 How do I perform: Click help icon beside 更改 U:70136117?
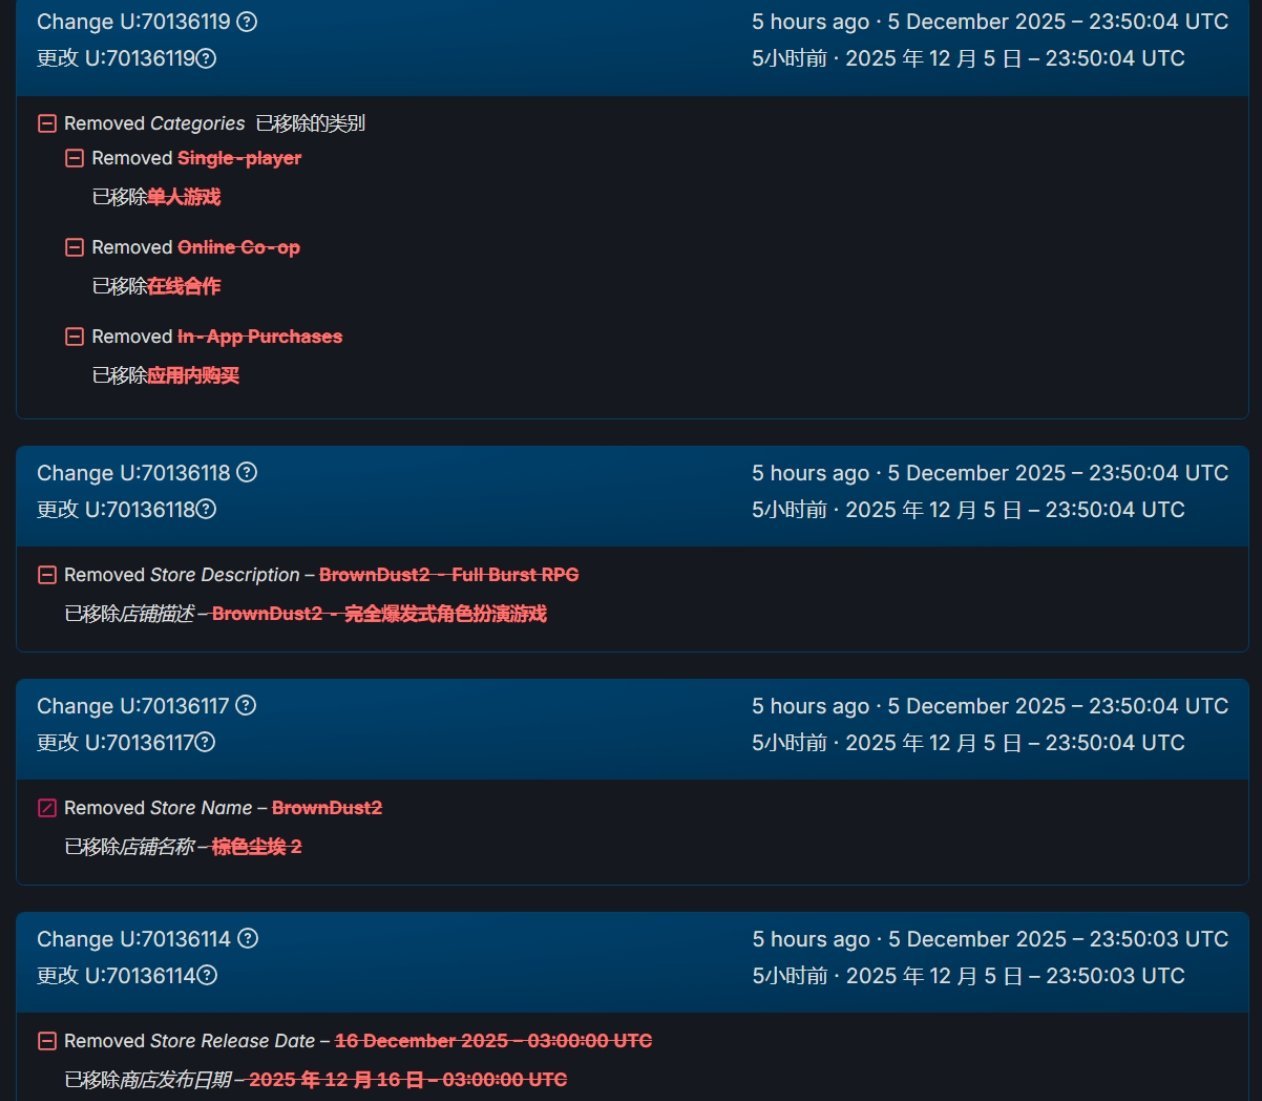pyautogui.click(x=205, y=742)
